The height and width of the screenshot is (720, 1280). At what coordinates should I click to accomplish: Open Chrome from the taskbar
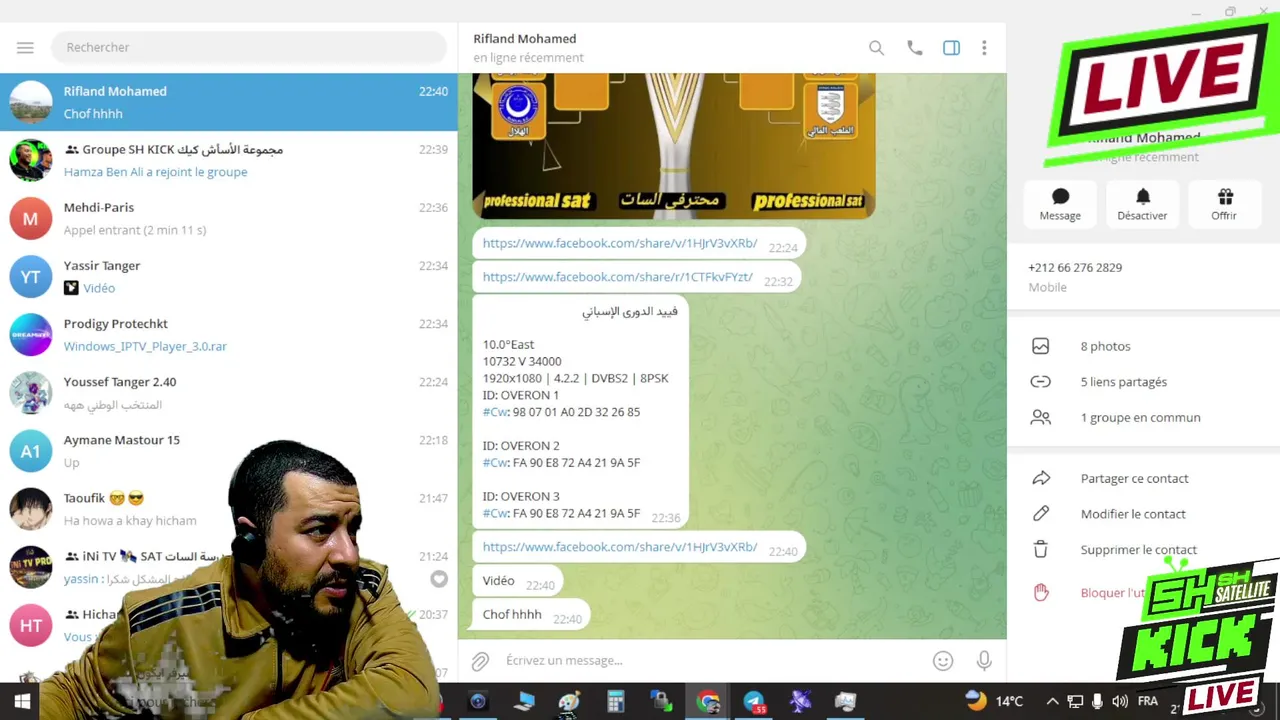pos(708,702)
